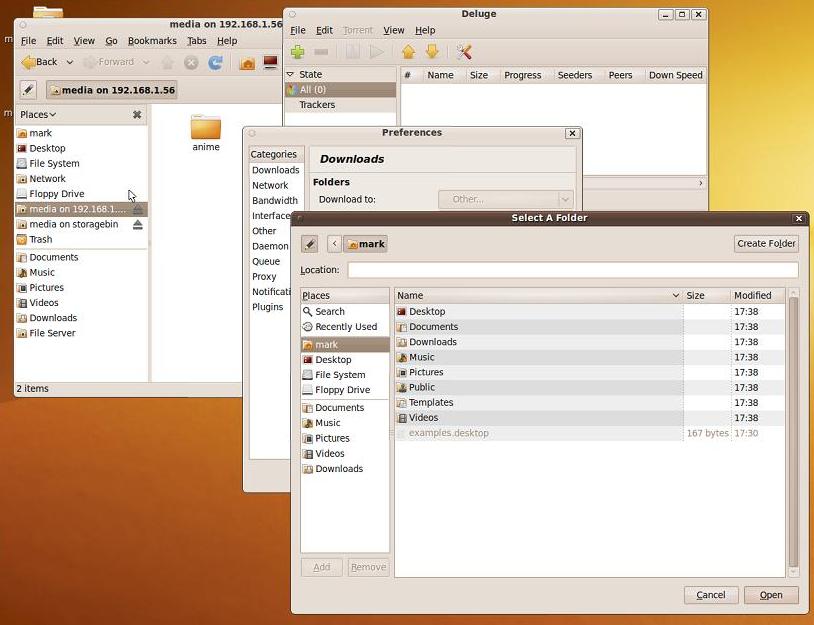Click the Computer icon in file browser toolbar
Screen dimensions: 814x625
270,63
